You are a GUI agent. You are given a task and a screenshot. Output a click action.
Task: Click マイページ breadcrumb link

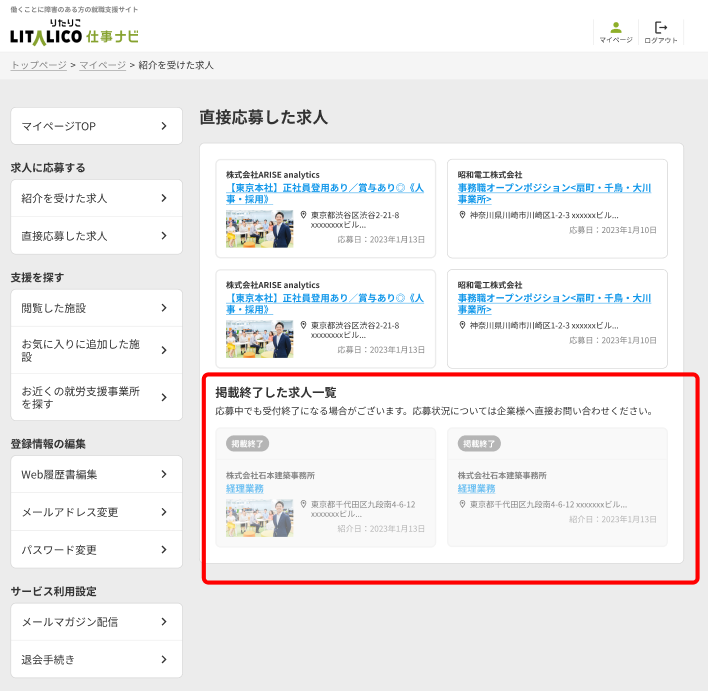pyautogui.click(x=102, y=65)
